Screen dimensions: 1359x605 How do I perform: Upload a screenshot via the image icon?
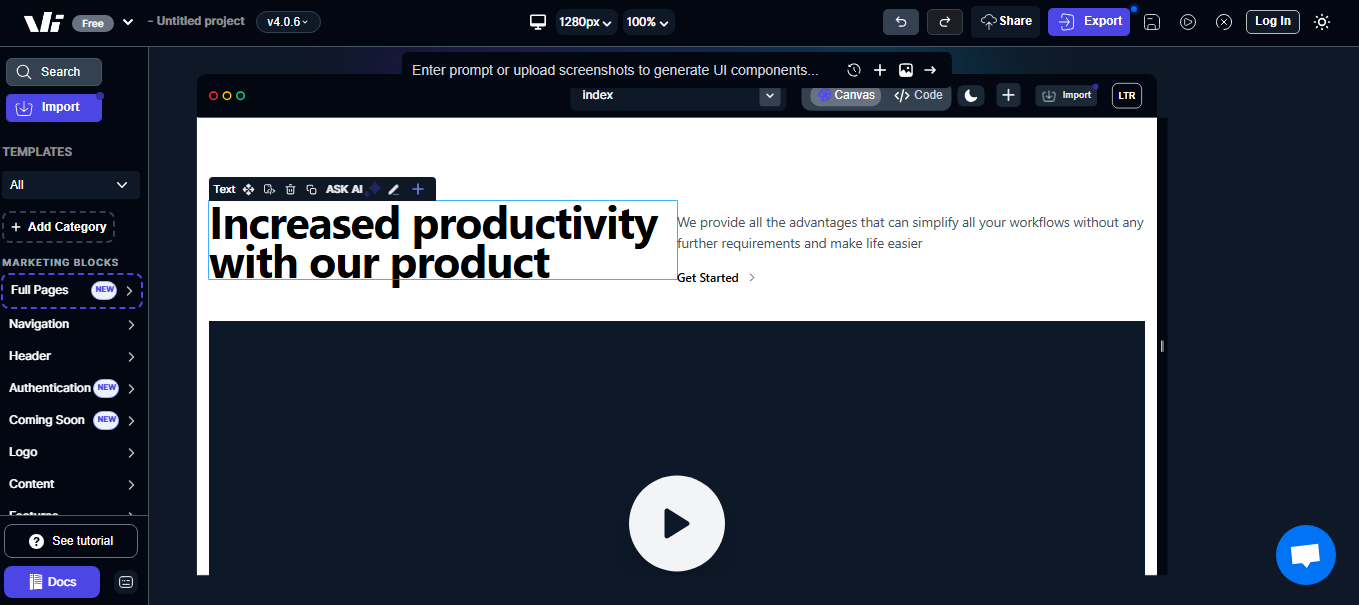[906, 70]
